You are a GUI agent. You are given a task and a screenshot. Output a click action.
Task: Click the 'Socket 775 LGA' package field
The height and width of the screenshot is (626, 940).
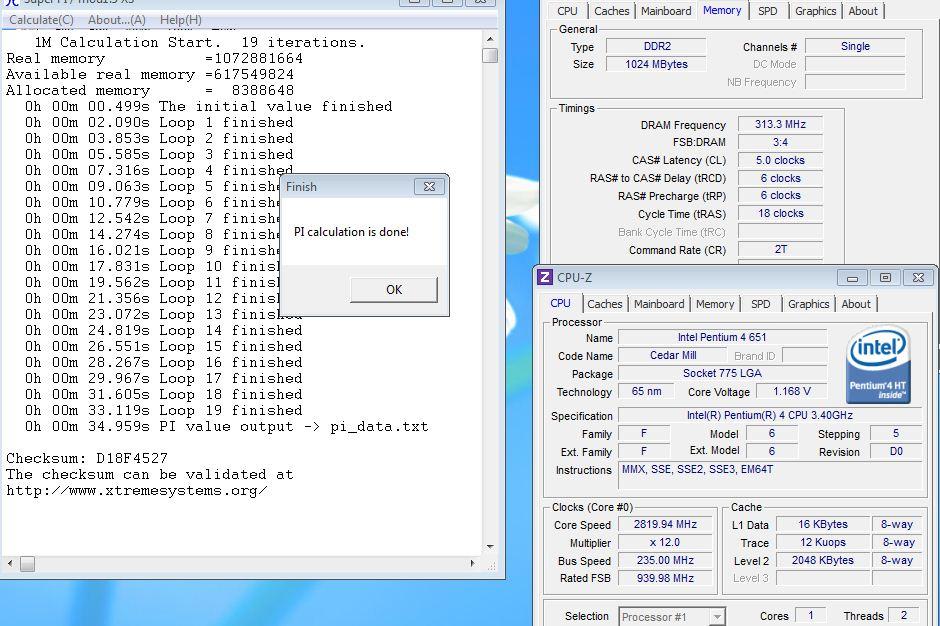tap(722, 374)
